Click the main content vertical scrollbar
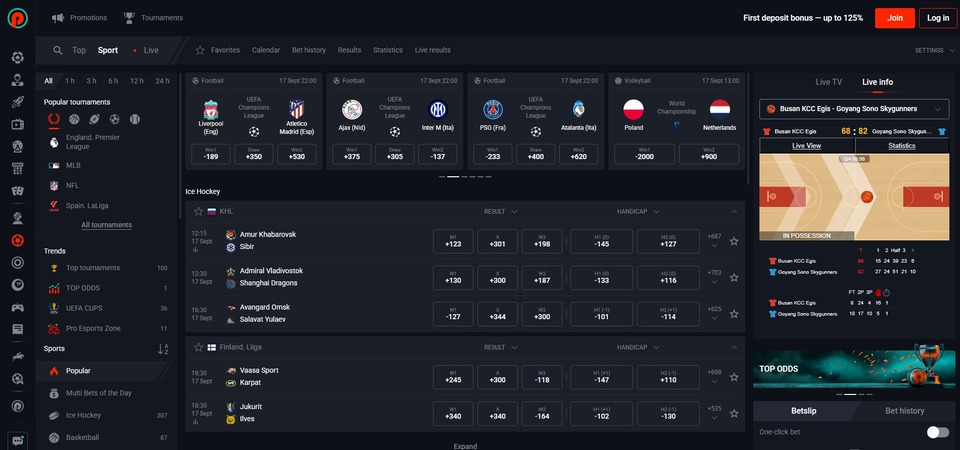 coord(748,129)
